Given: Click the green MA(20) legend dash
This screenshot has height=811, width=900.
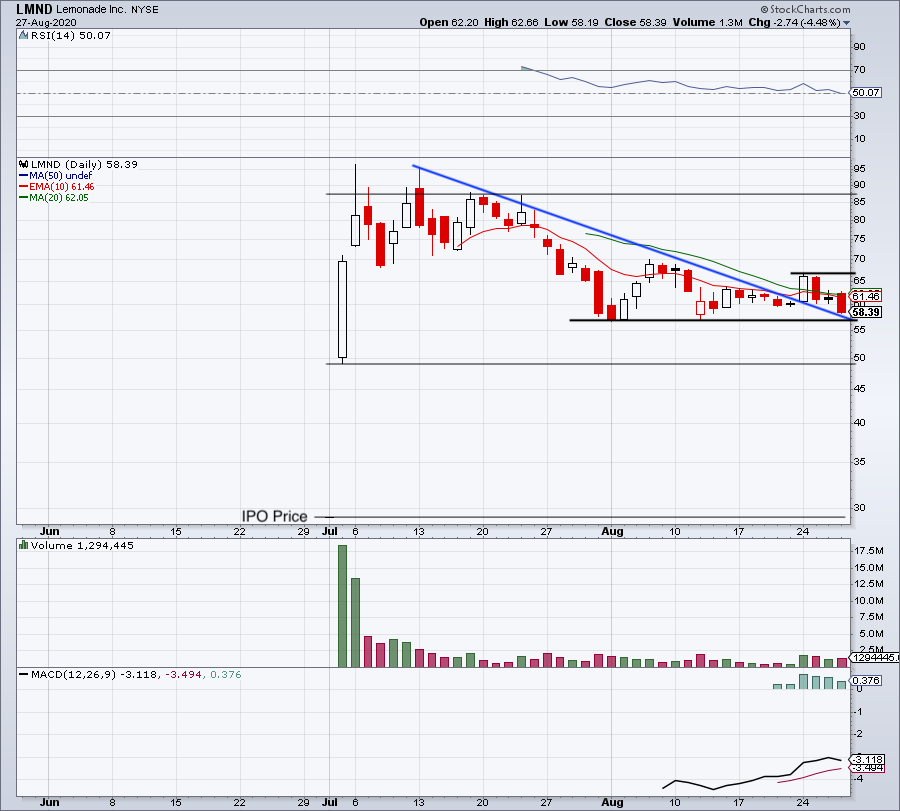Looking at the screenshot, I should (x=24, y=197).
